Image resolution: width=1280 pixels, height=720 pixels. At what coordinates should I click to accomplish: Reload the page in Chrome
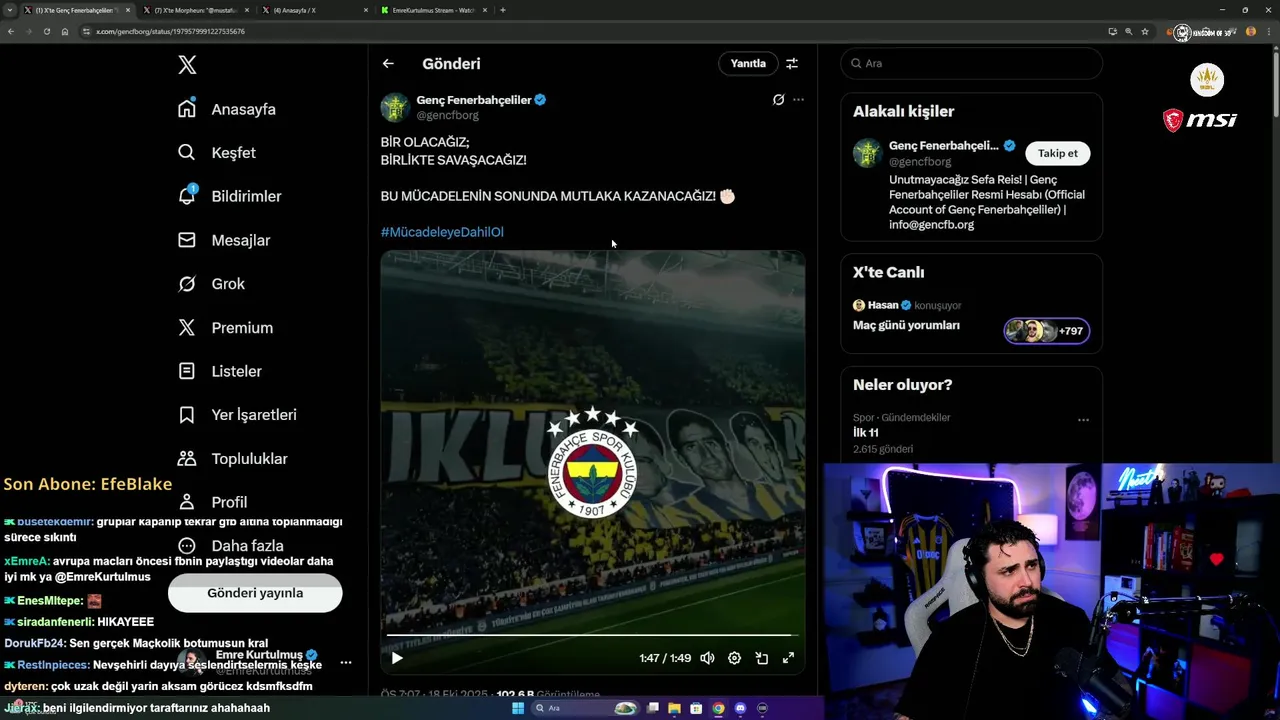(46, 31)
